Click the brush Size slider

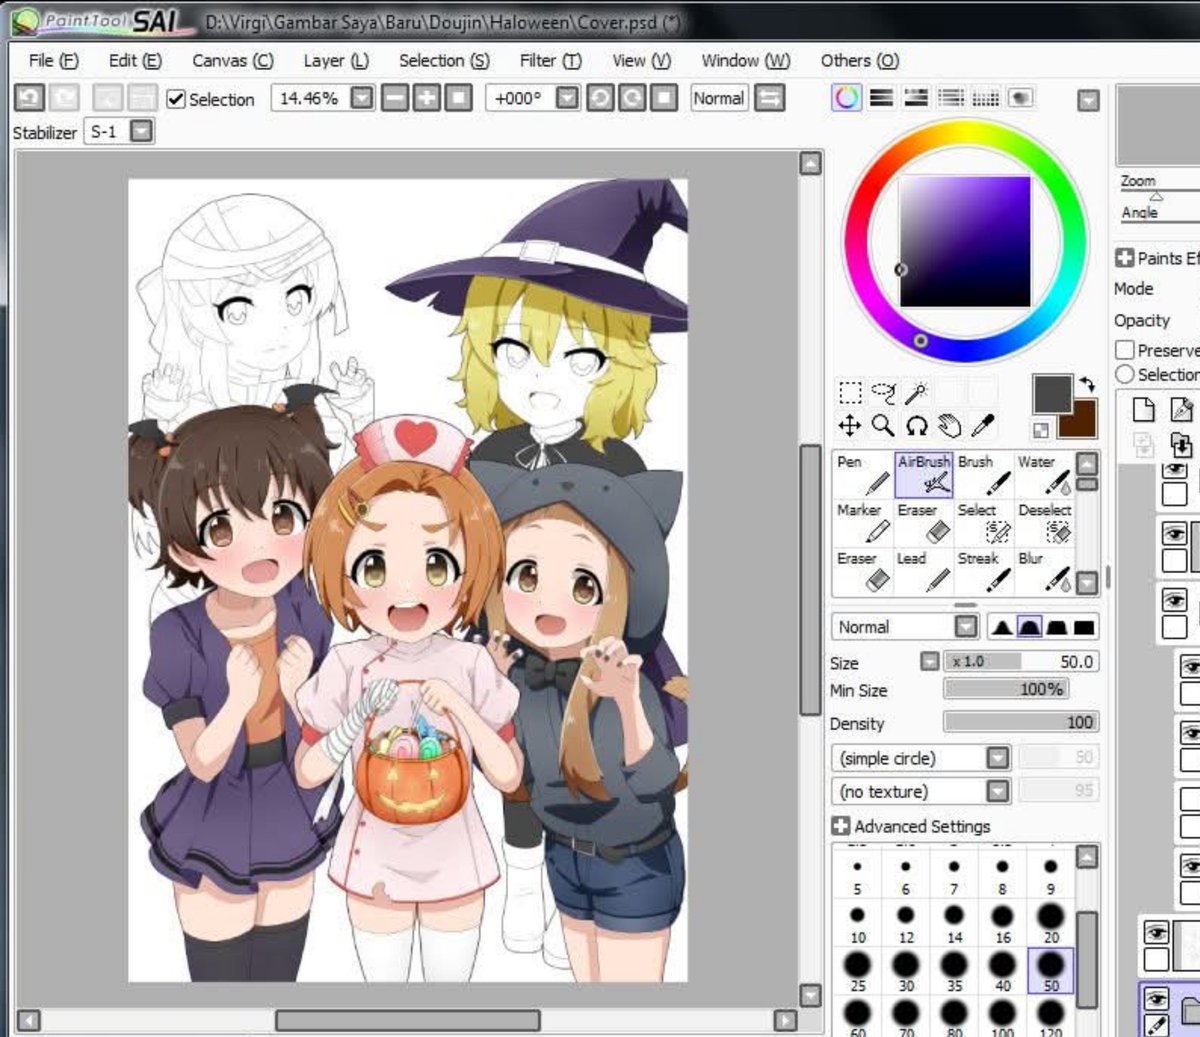pyautogui.click(x=1021, y=662)
